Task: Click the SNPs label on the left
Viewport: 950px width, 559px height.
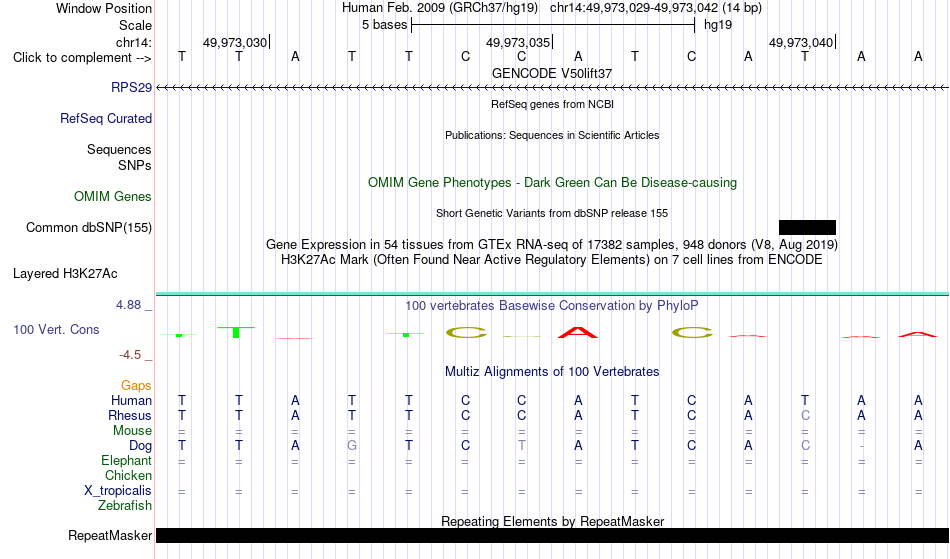Action: coord(135,165)
